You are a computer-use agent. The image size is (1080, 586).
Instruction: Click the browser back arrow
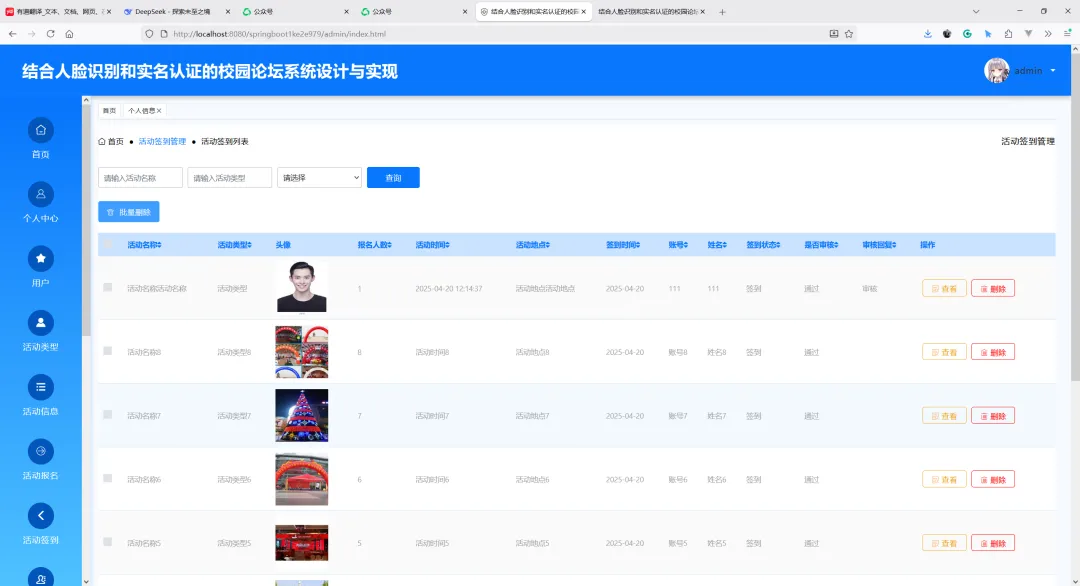click(x=12, y=34)
